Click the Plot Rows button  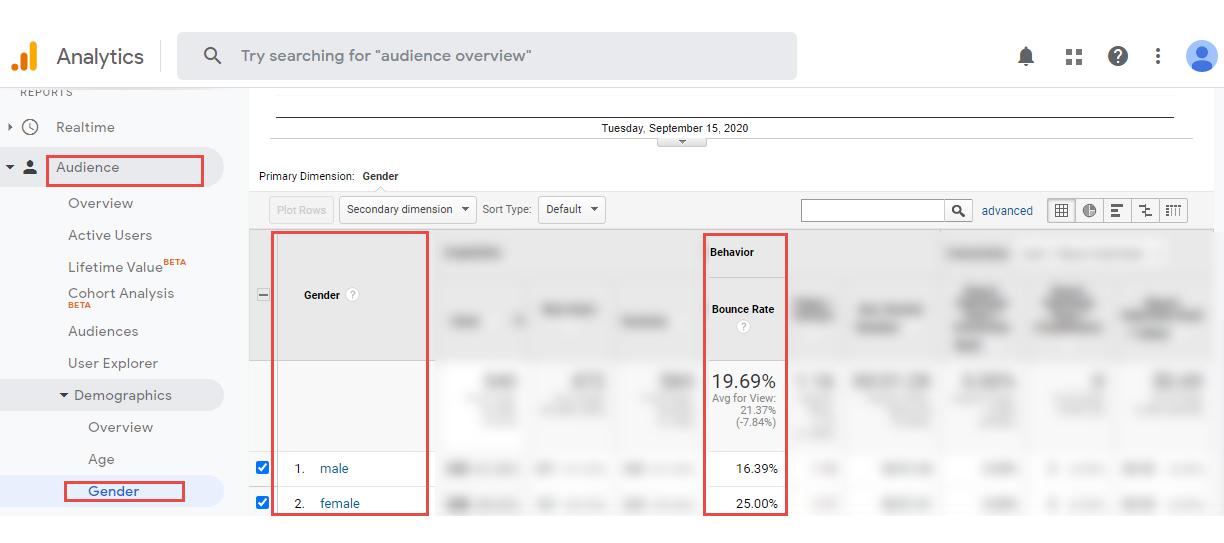[x=301, y=210]
